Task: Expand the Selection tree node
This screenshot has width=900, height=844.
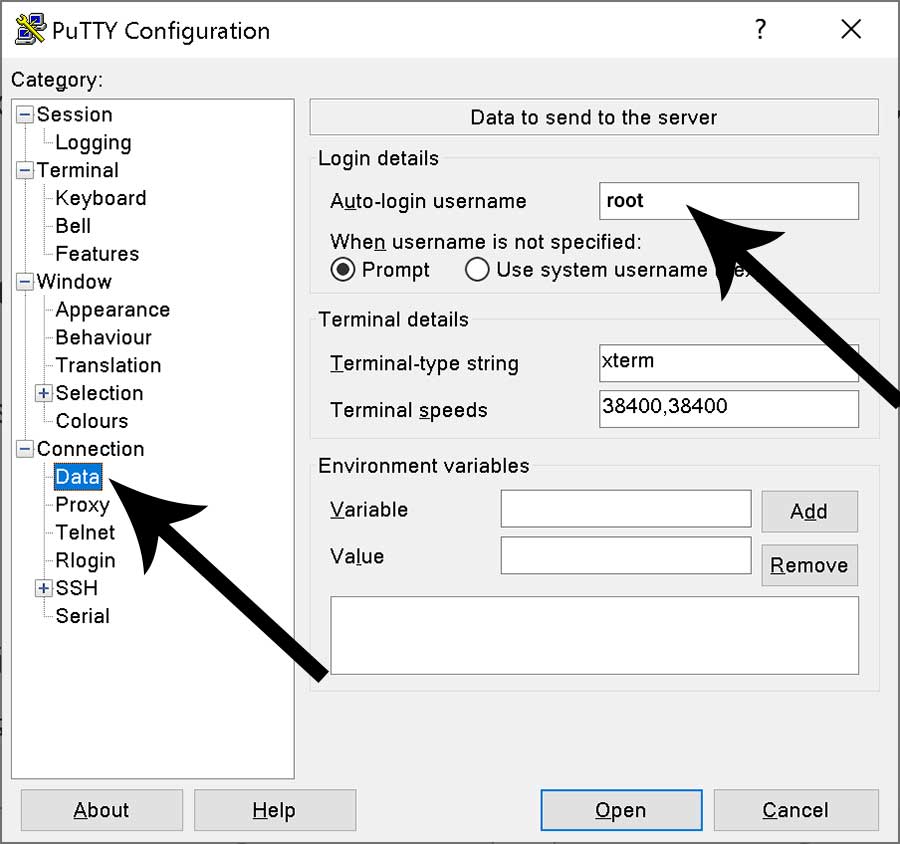Action: (43, 394)
